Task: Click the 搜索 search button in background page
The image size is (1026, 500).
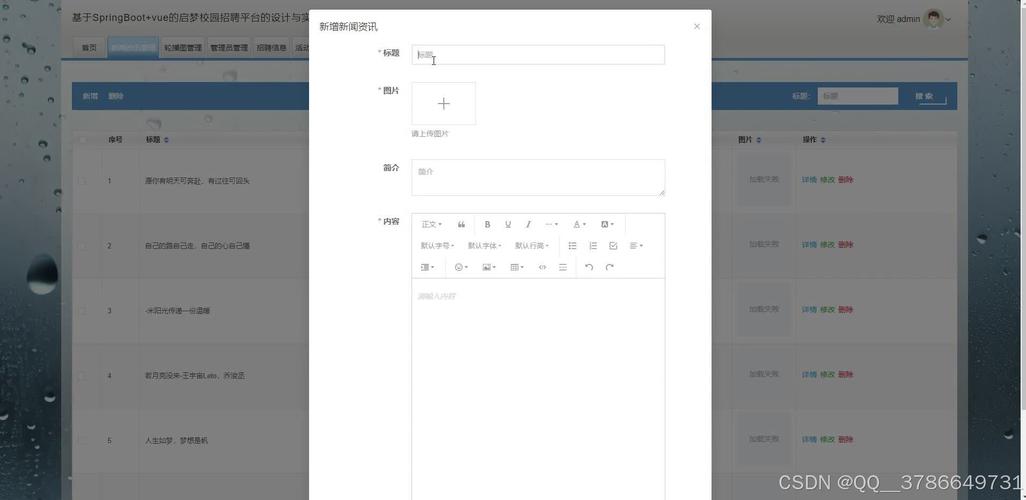Action: pos(925,96)
